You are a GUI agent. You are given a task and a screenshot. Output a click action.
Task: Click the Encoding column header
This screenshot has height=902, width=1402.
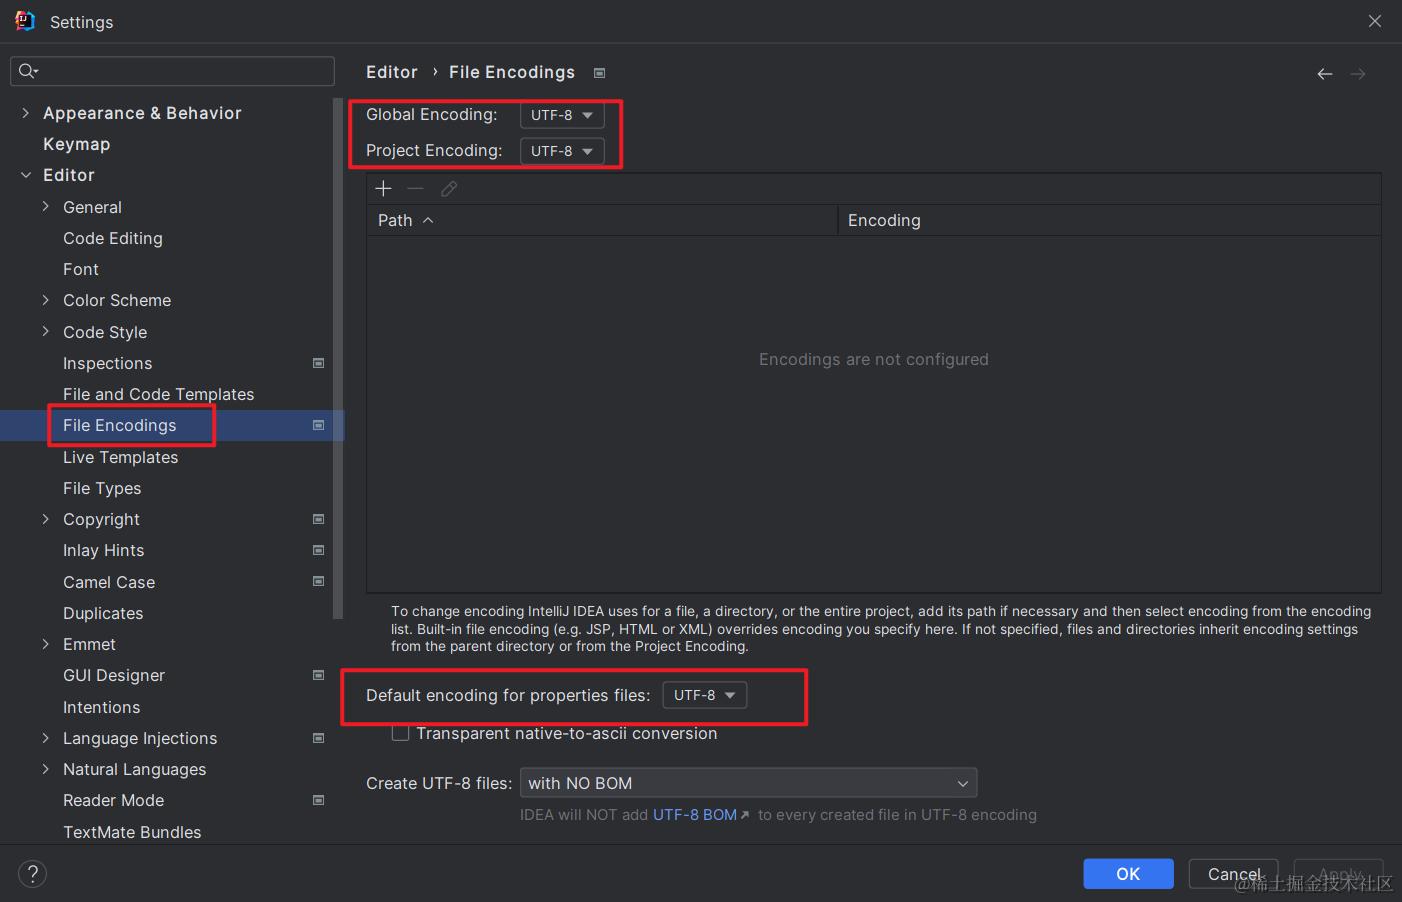tap(1109, 220)
